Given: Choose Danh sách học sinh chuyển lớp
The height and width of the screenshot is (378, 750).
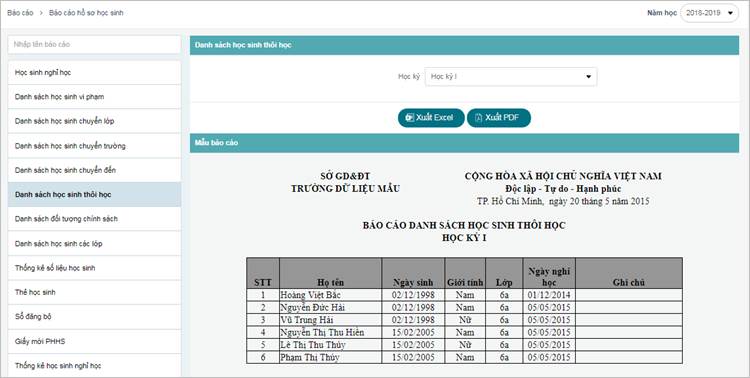Looking at the screenshot, I should click(94, 121).
